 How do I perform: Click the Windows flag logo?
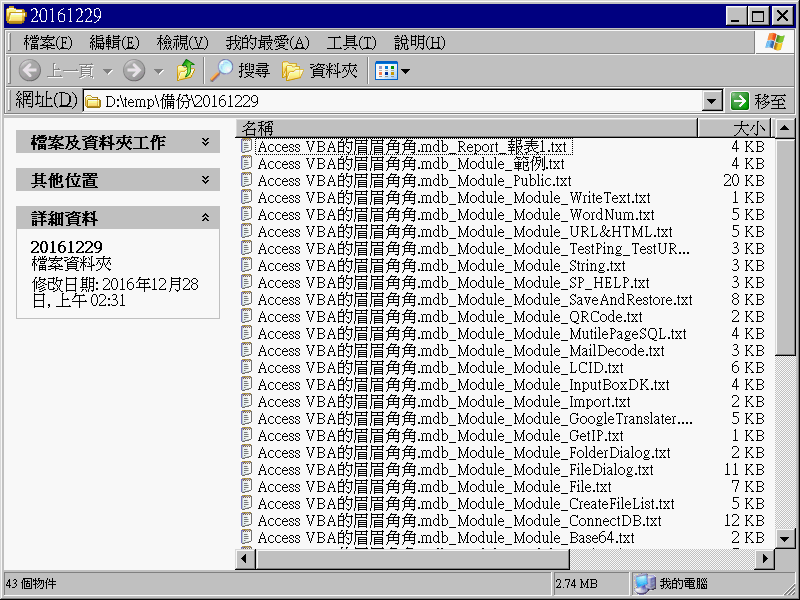point(774,42)
